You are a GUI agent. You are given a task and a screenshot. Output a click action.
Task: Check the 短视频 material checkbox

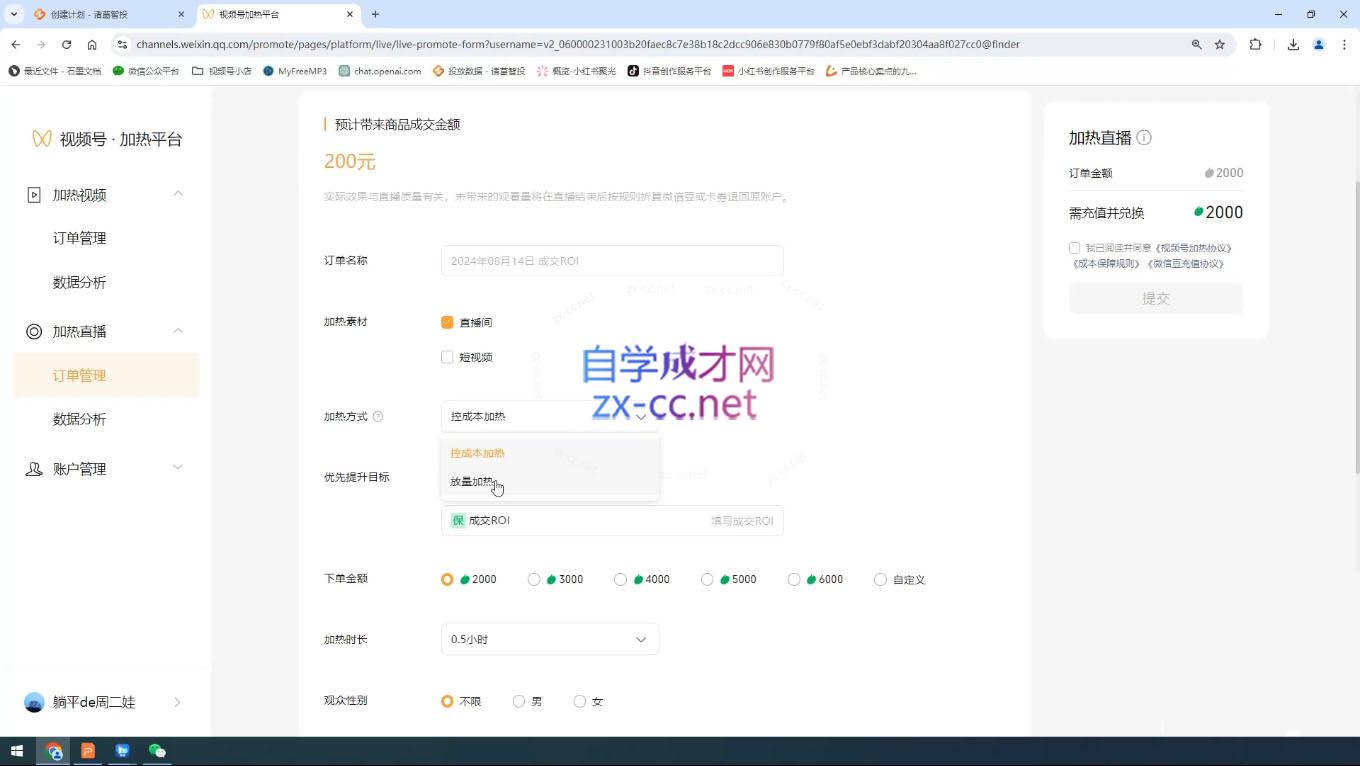[447, 357]
